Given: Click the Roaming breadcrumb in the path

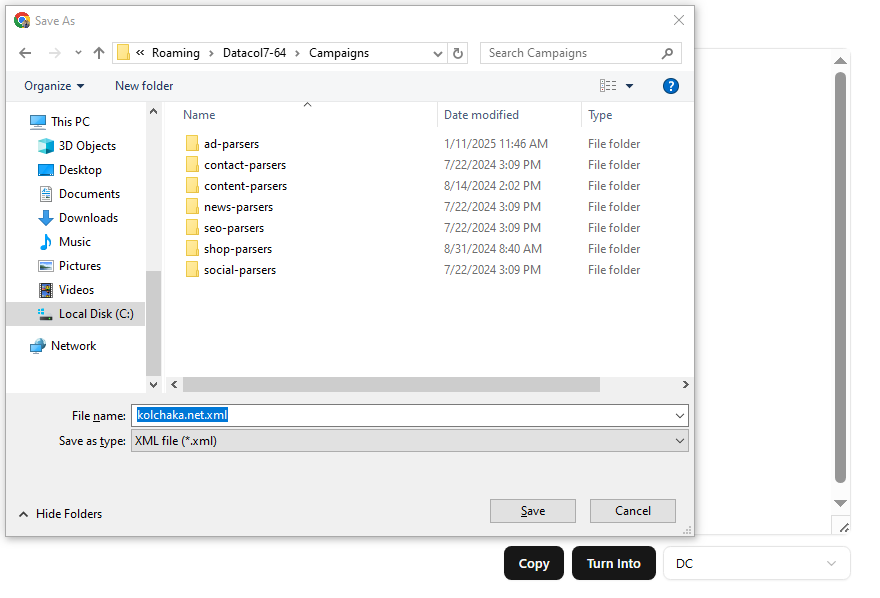Looking at the screenshot, I should point(176,53).
